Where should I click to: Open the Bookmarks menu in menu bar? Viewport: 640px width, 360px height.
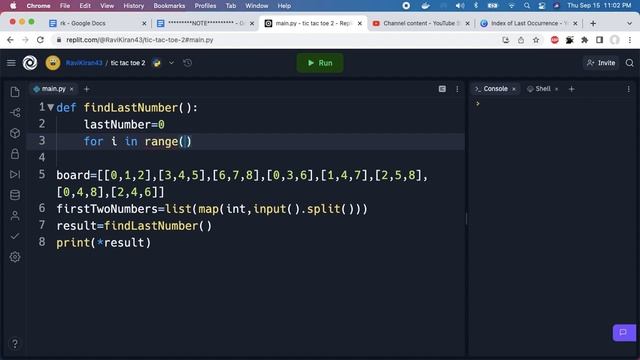coord(169,6)
